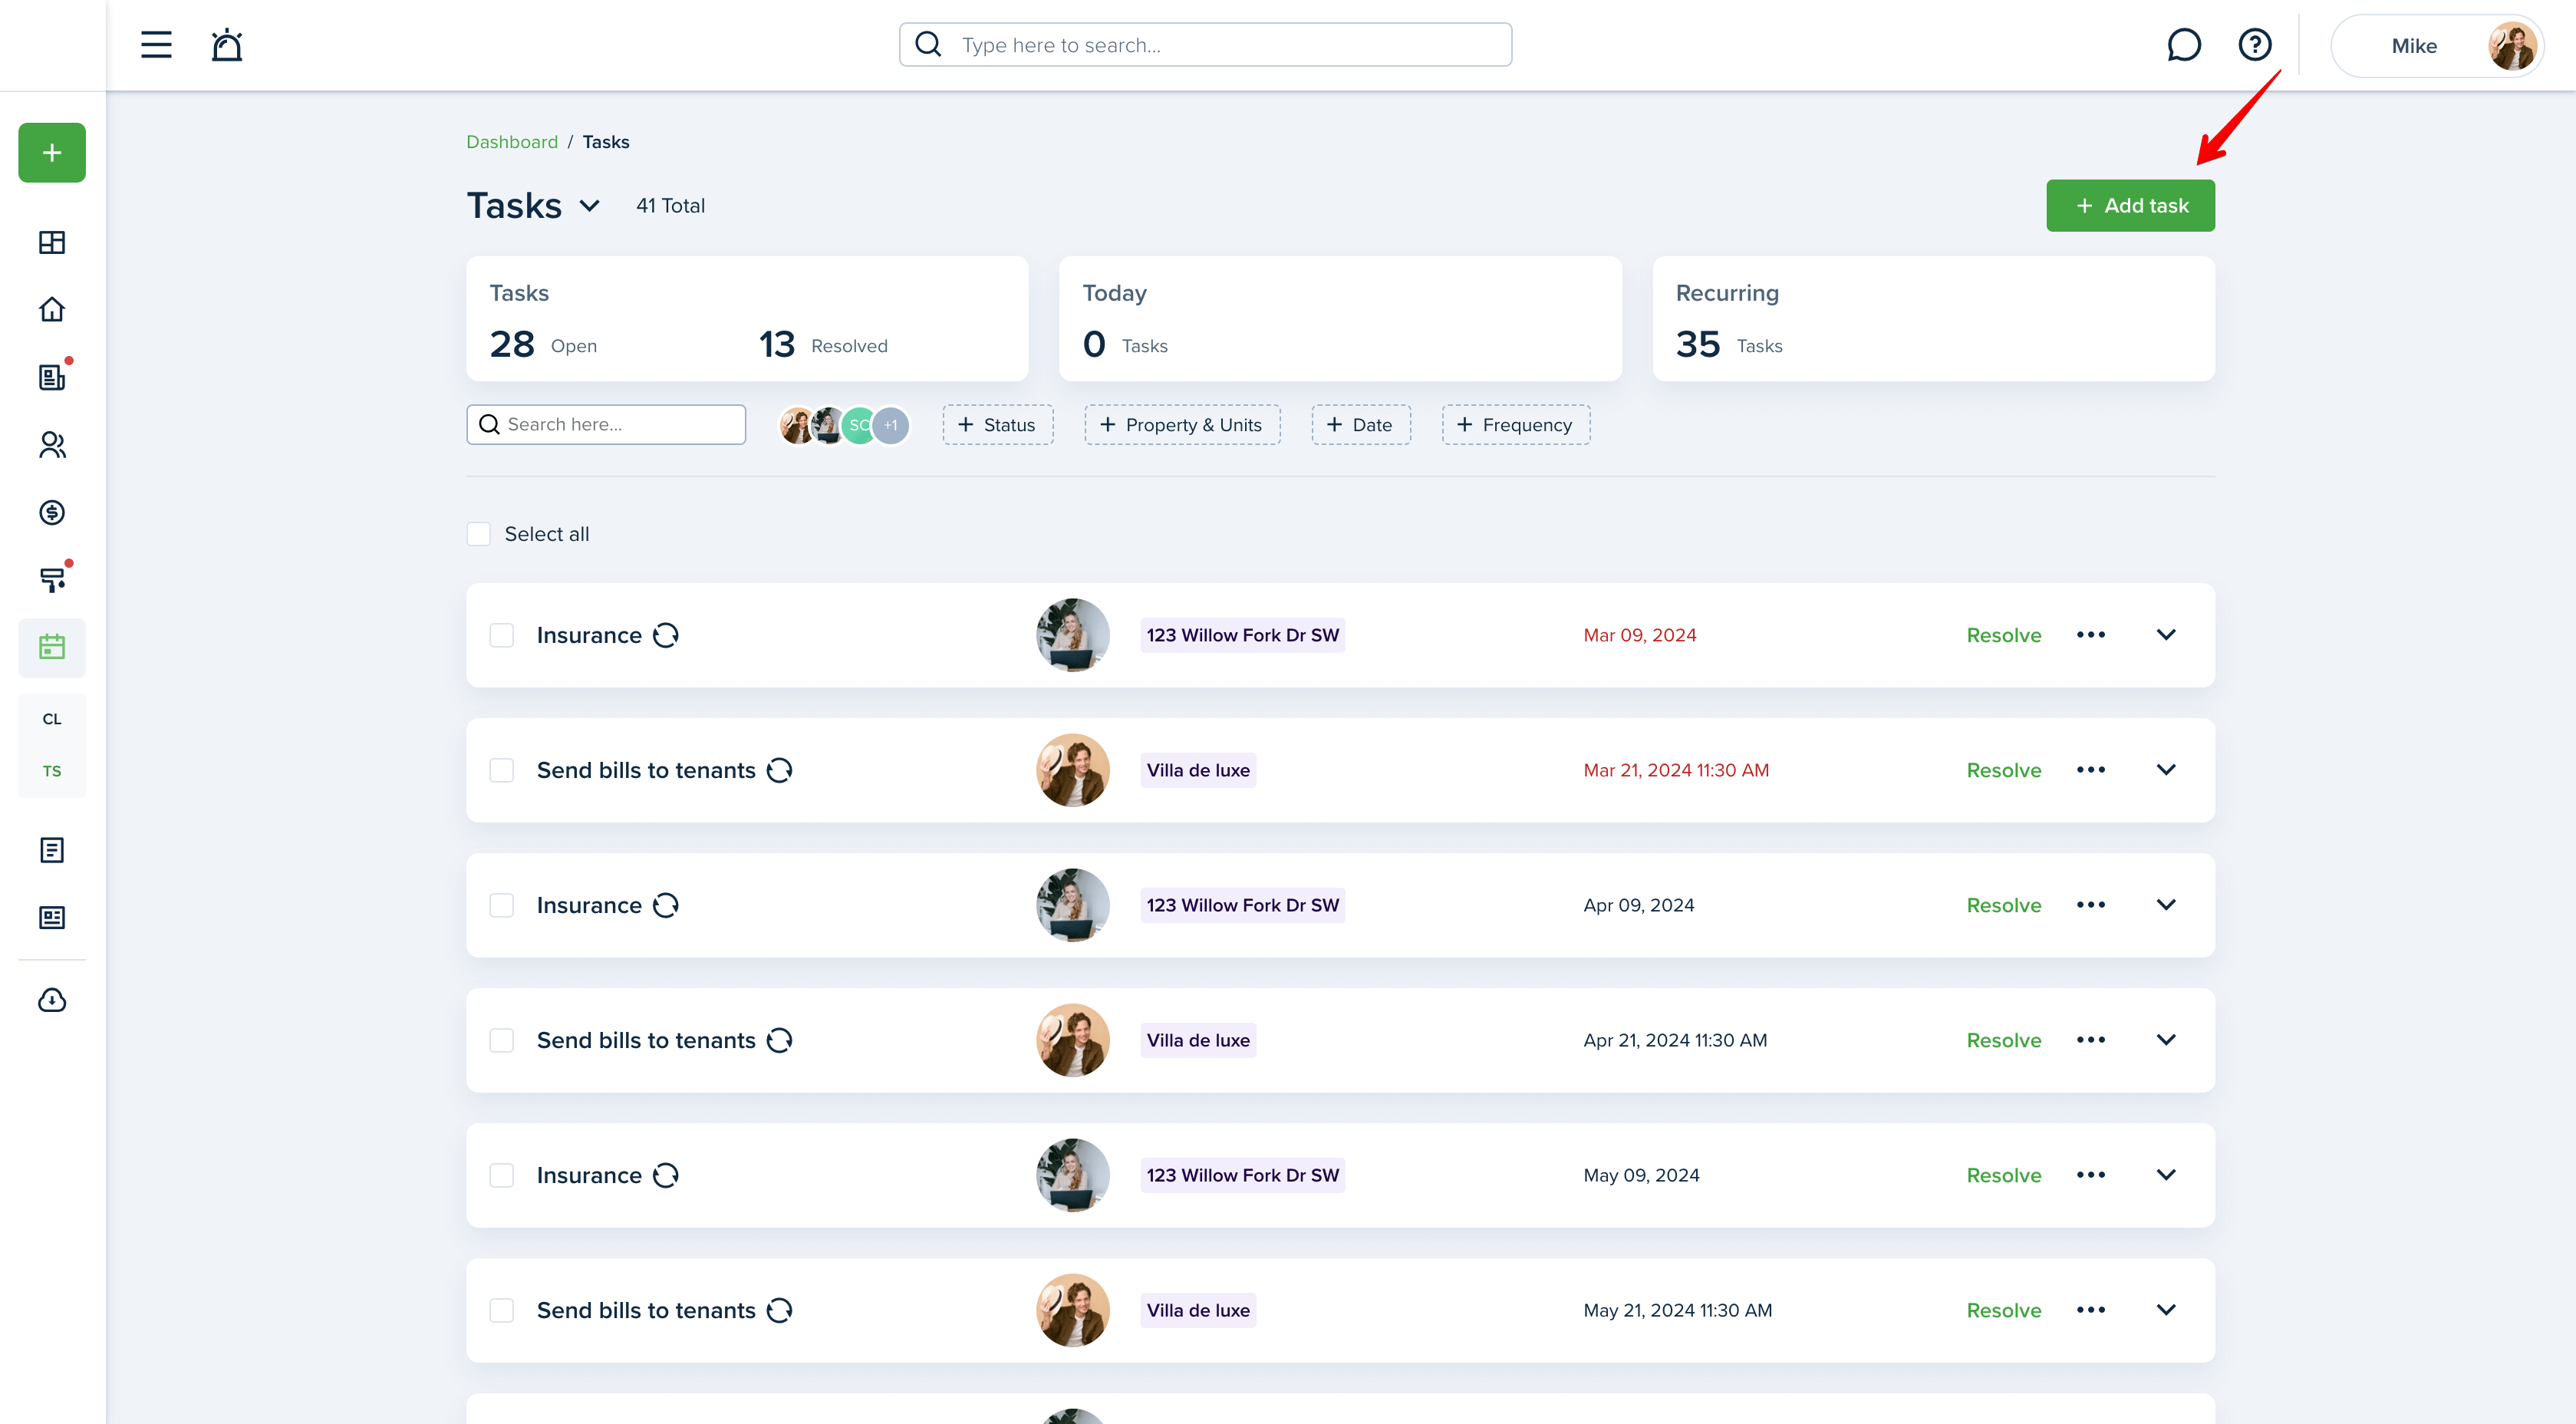Open the Recurring 35 Tasks card

click(x=1933, y=319)
